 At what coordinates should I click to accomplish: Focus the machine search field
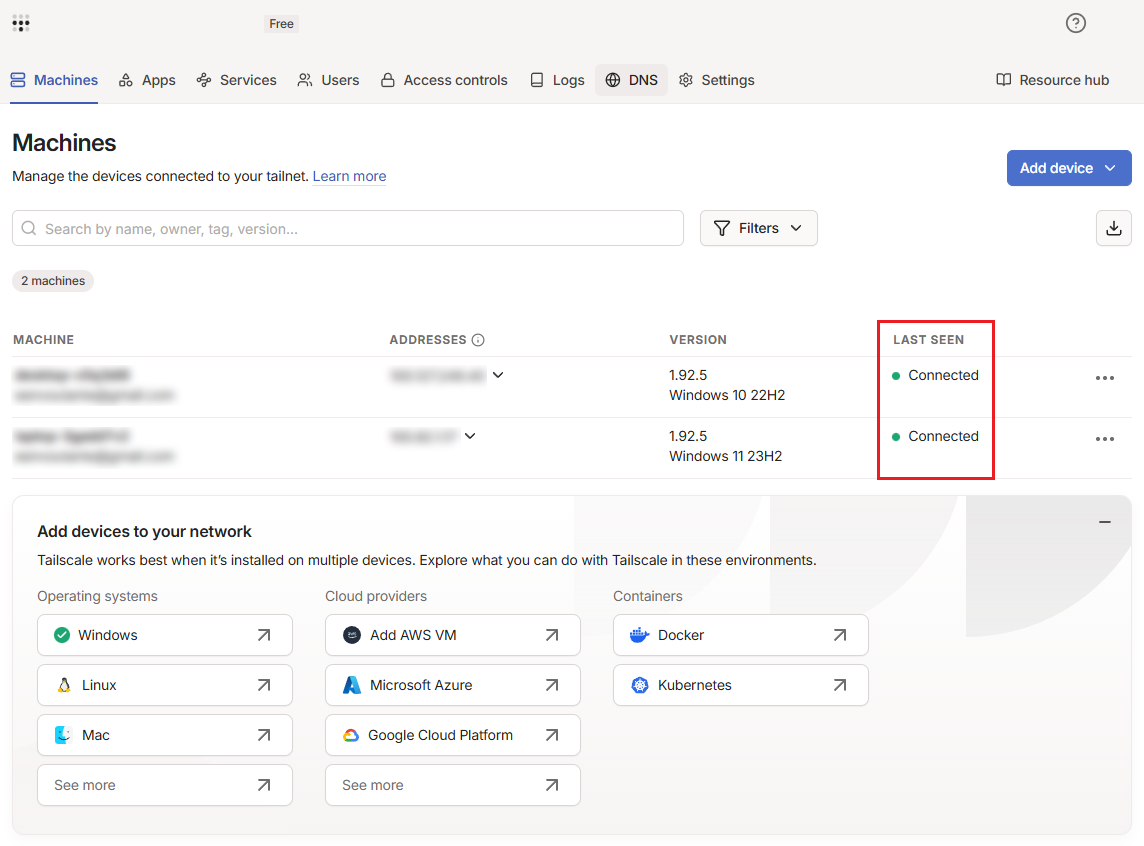pyautogui.click(x=348, y=228)
